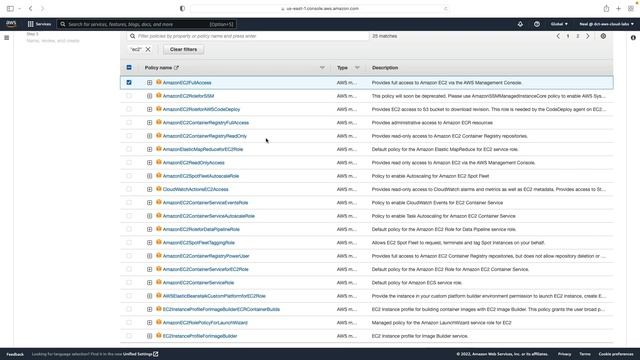This screenshot has height=360, width=640.
Task: Open the account user dropdown menu
Action: pyautogui.click(x=607, y=24)
